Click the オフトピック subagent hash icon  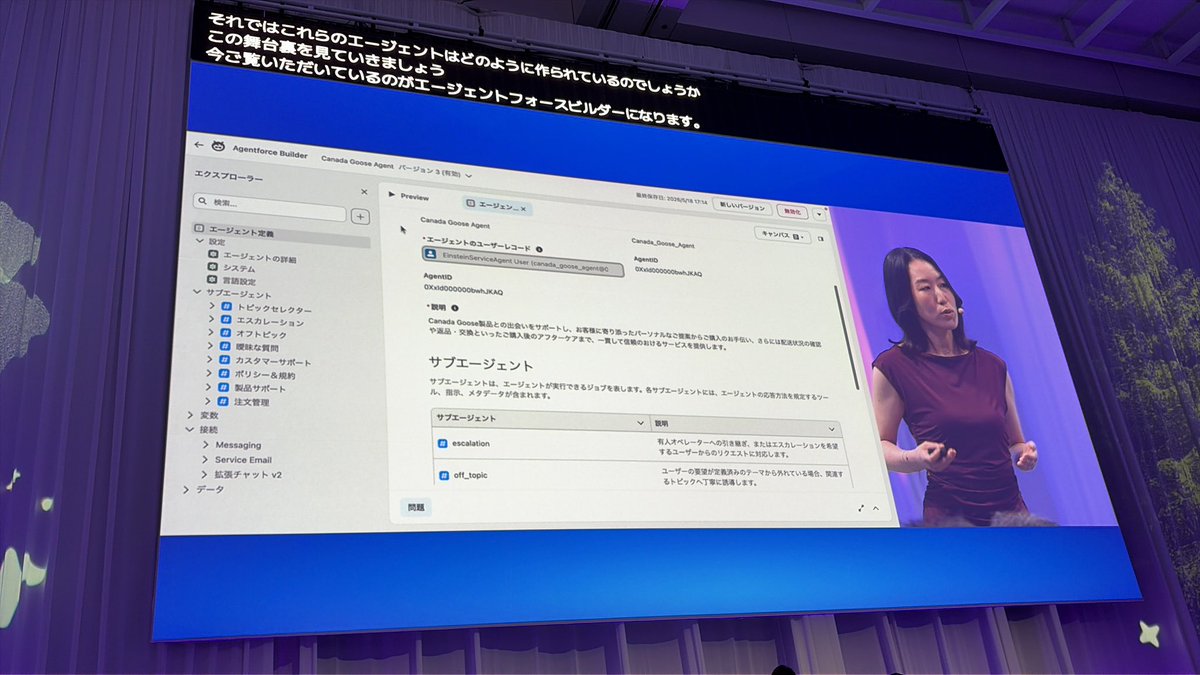(x=224, y=333)
